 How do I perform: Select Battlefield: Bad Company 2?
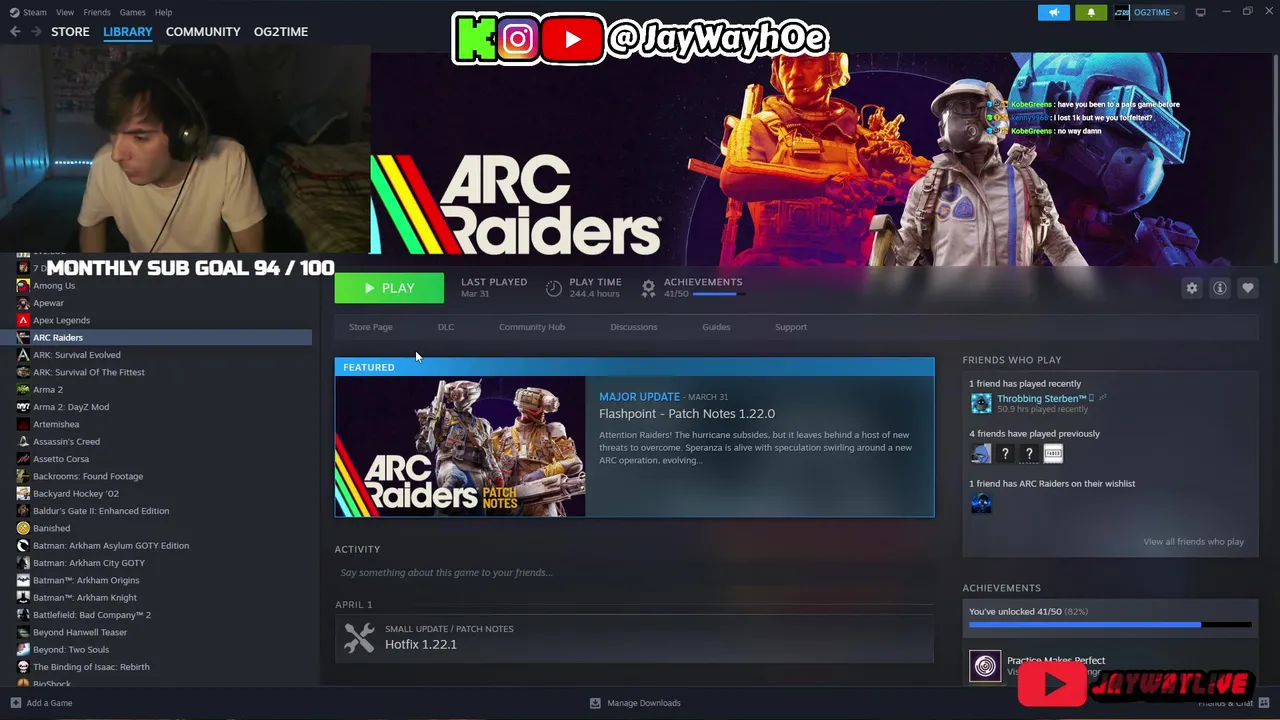click(92, 615)
